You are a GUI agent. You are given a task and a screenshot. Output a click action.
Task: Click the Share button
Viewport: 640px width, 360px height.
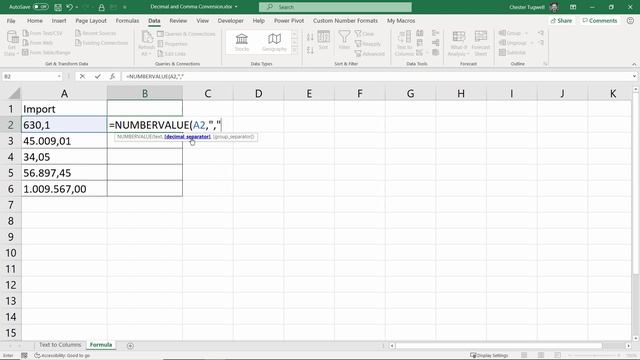pyautogui.click(x=561, y=20)
